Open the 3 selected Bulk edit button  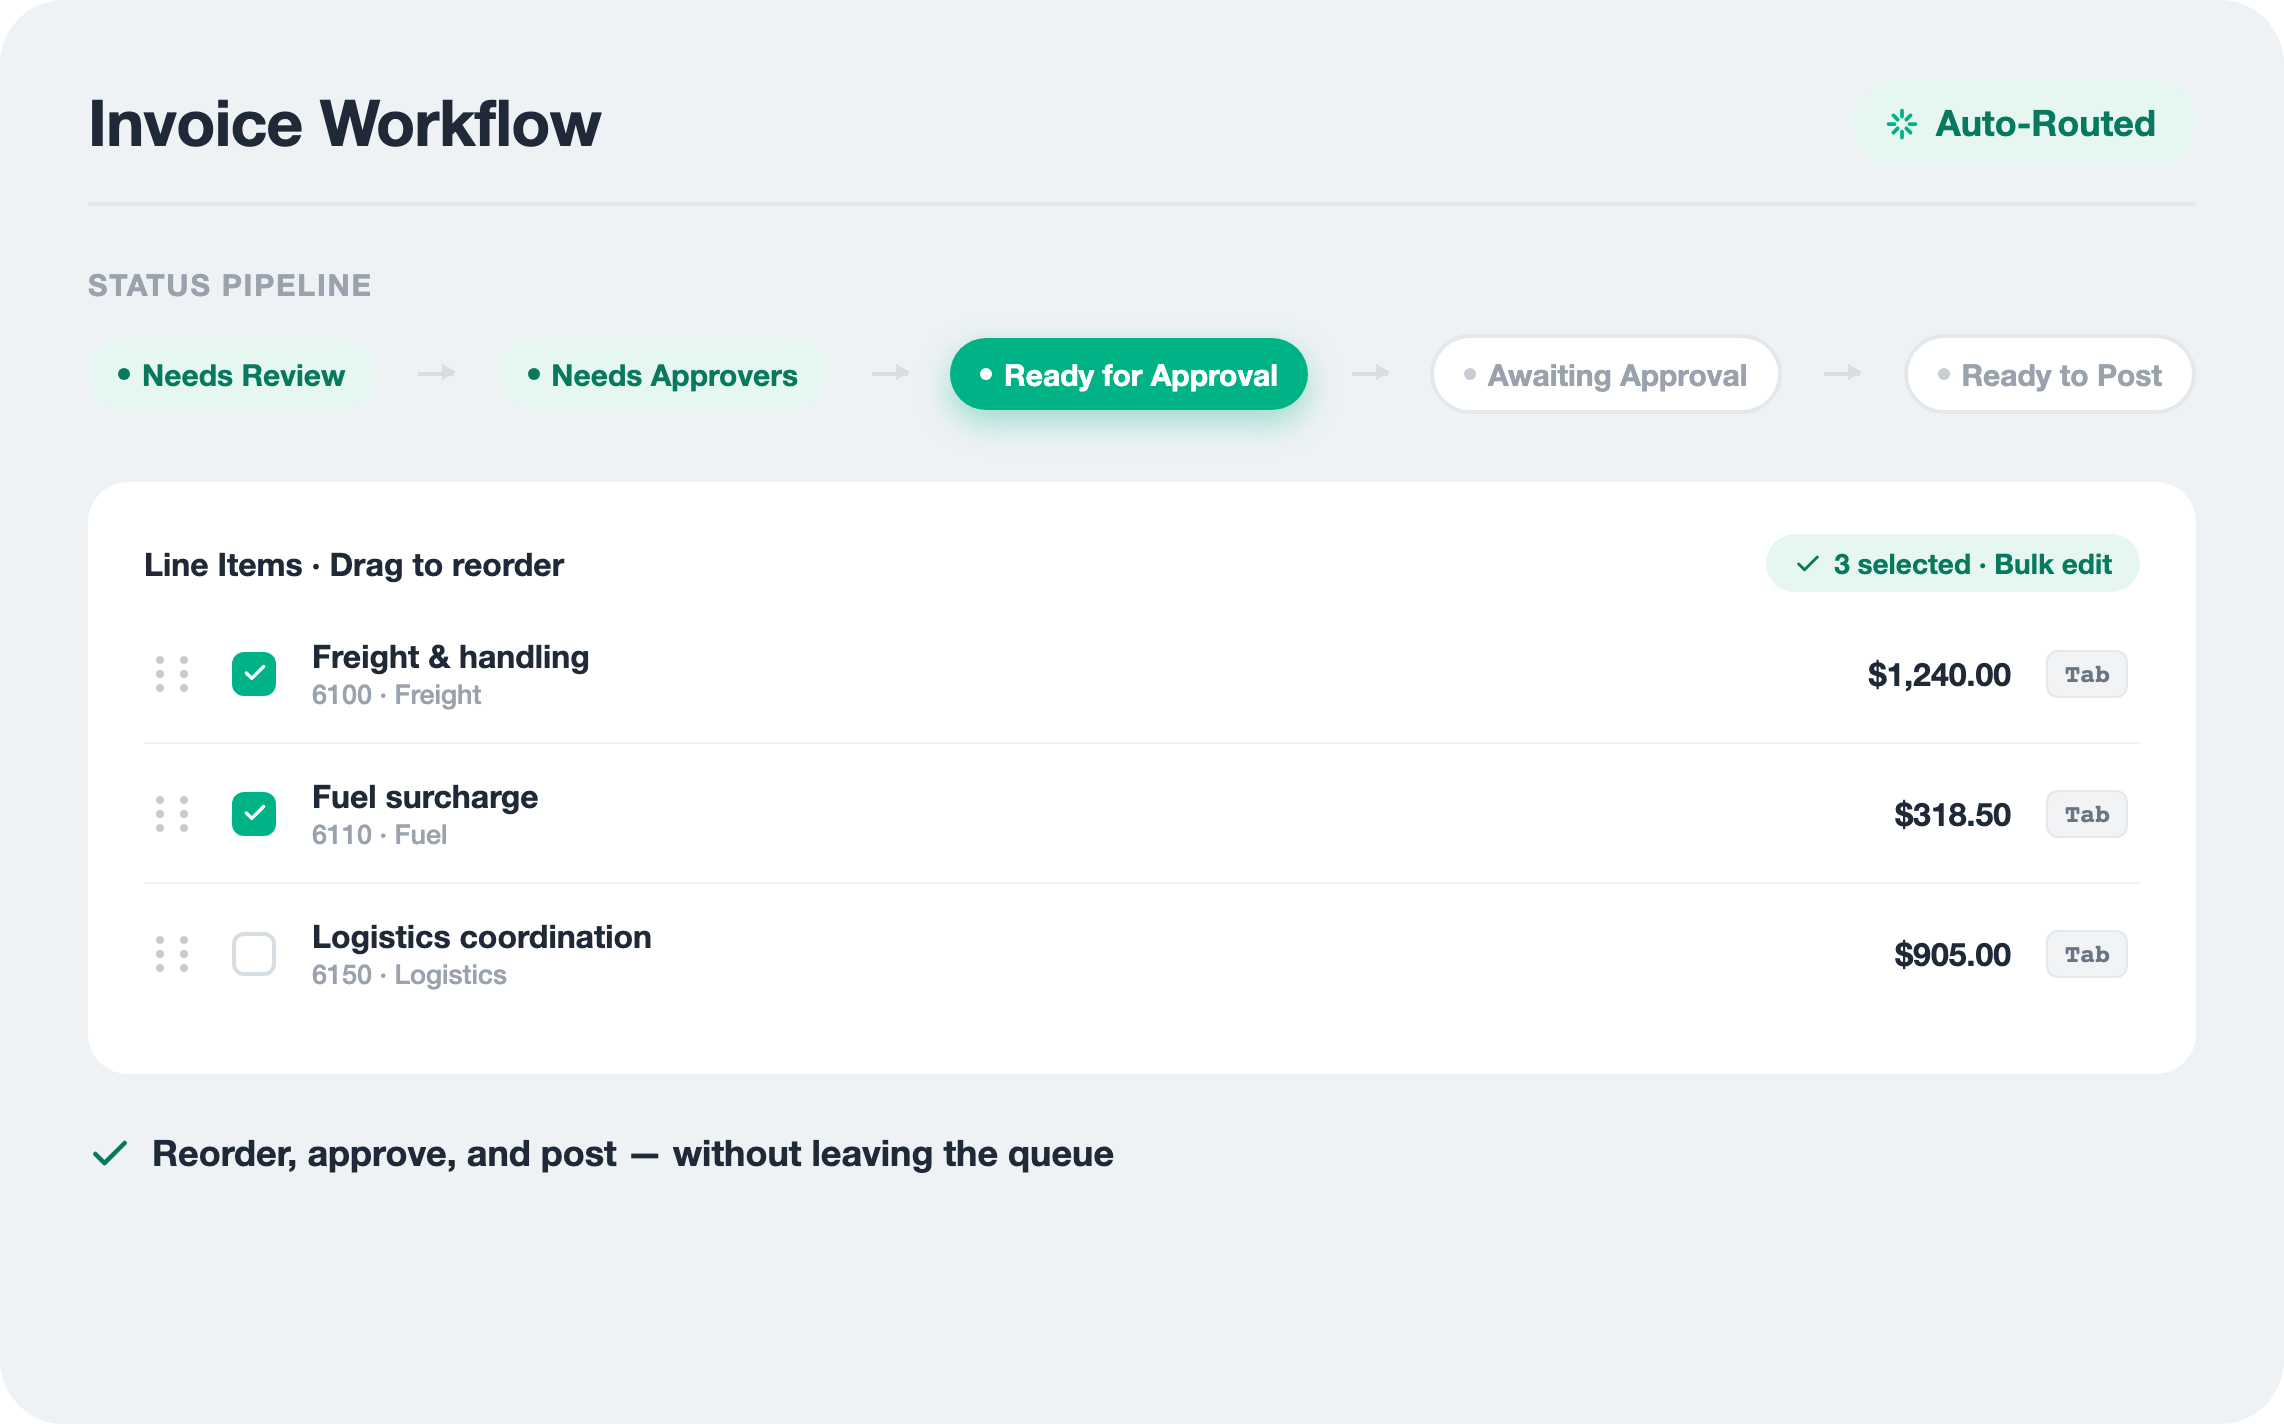click(1952, 564)
